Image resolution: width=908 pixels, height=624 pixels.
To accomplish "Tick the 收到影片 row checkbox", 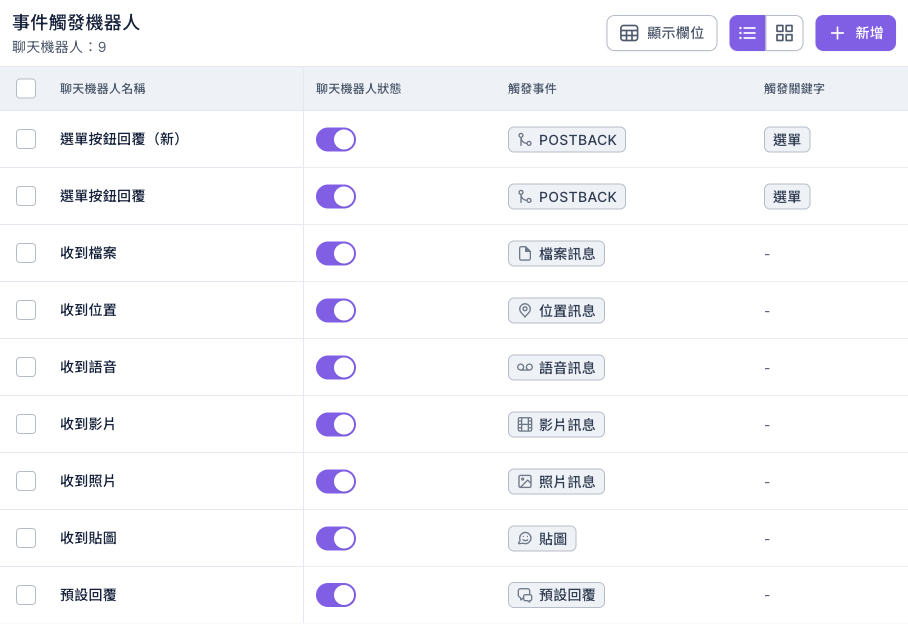I will point(26,424).
